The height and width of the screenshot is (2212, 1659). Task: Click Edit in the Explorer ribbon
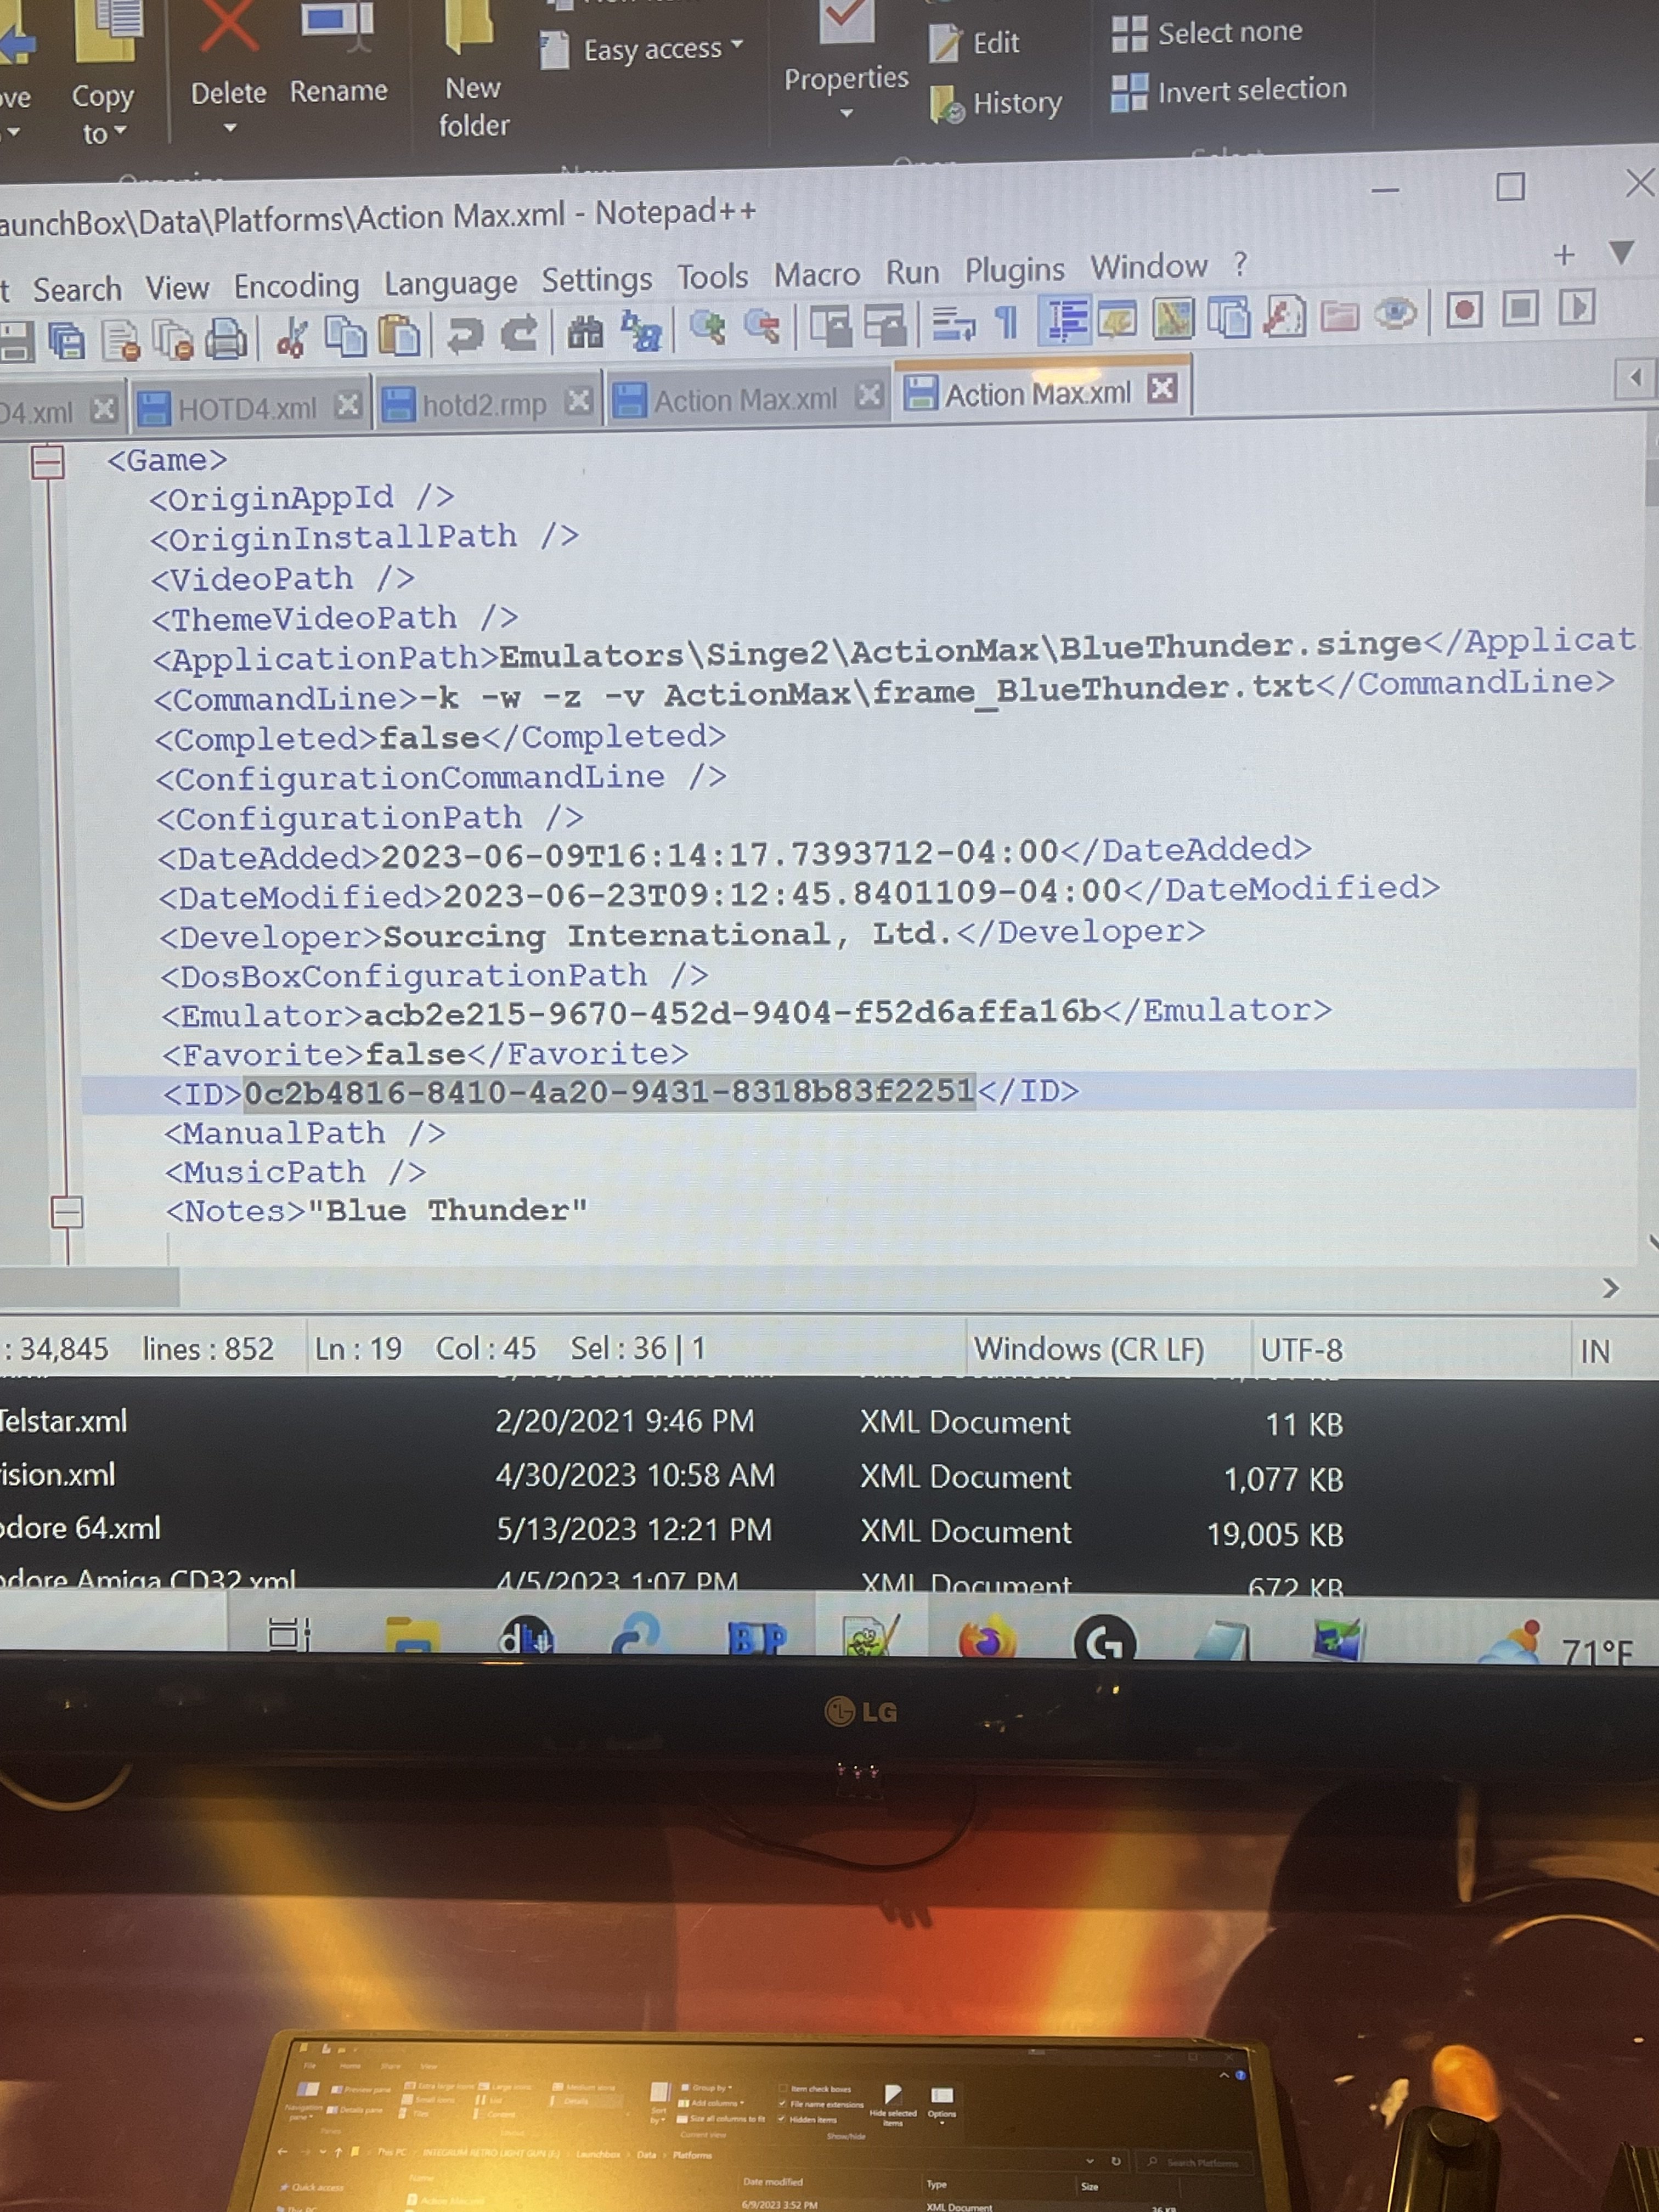click(x=974, y=43)
